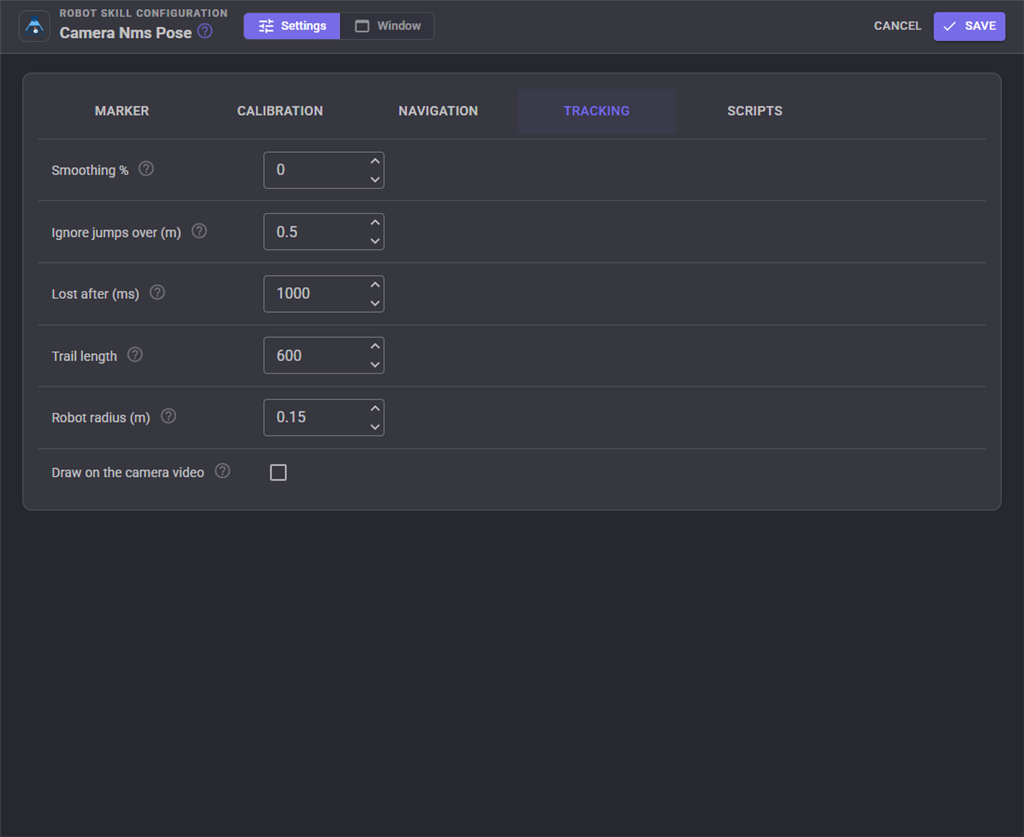Open the Scripts tab
Image resolution: width=1024 pixels, height=837 pixels.
tap(754, 111)
